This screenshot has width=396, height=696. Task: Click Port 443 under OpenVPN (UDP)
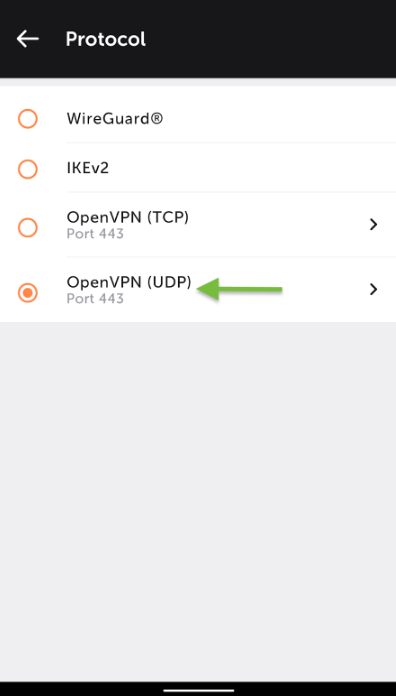[x=95, y=298]
